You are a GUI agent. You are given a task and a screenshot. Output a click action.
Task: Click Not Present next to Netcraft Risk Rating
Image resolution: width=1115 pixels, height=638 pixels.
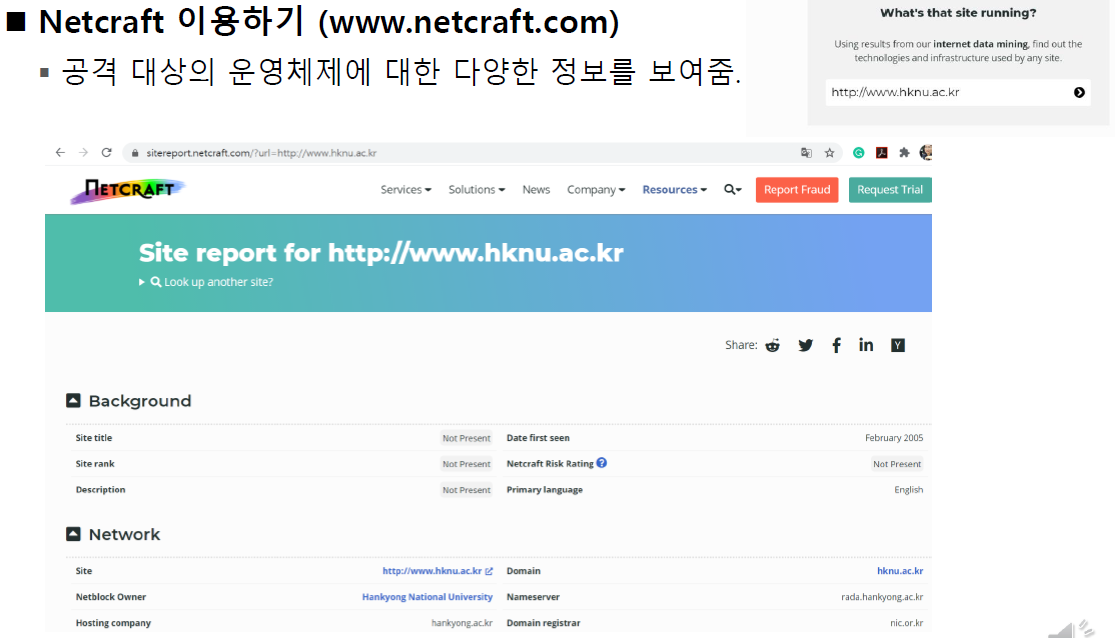(897, 464)
